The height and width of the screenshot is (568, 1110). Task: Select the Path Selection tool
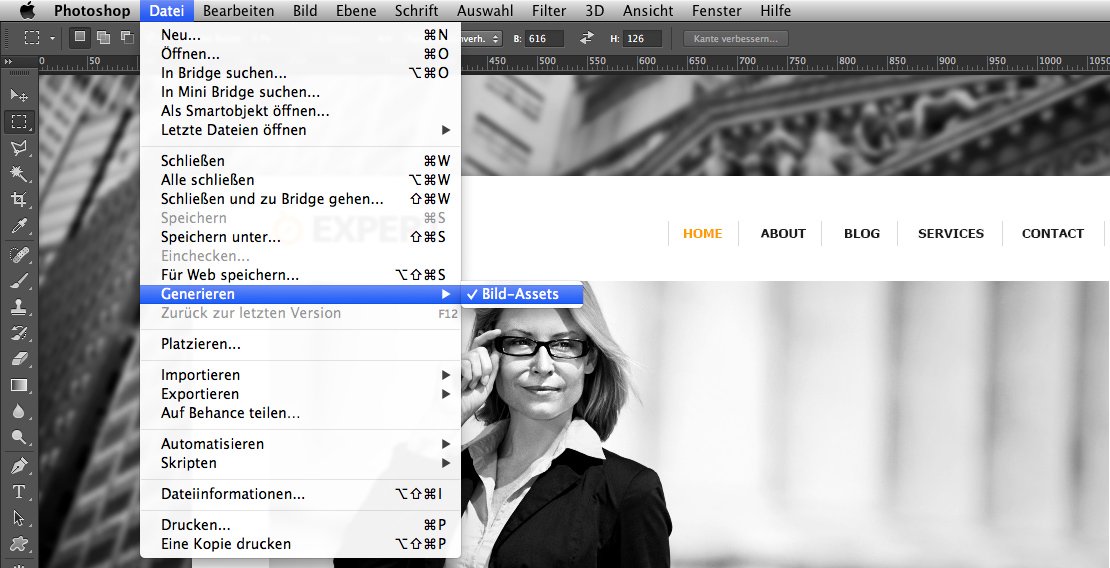pos(18,518)
